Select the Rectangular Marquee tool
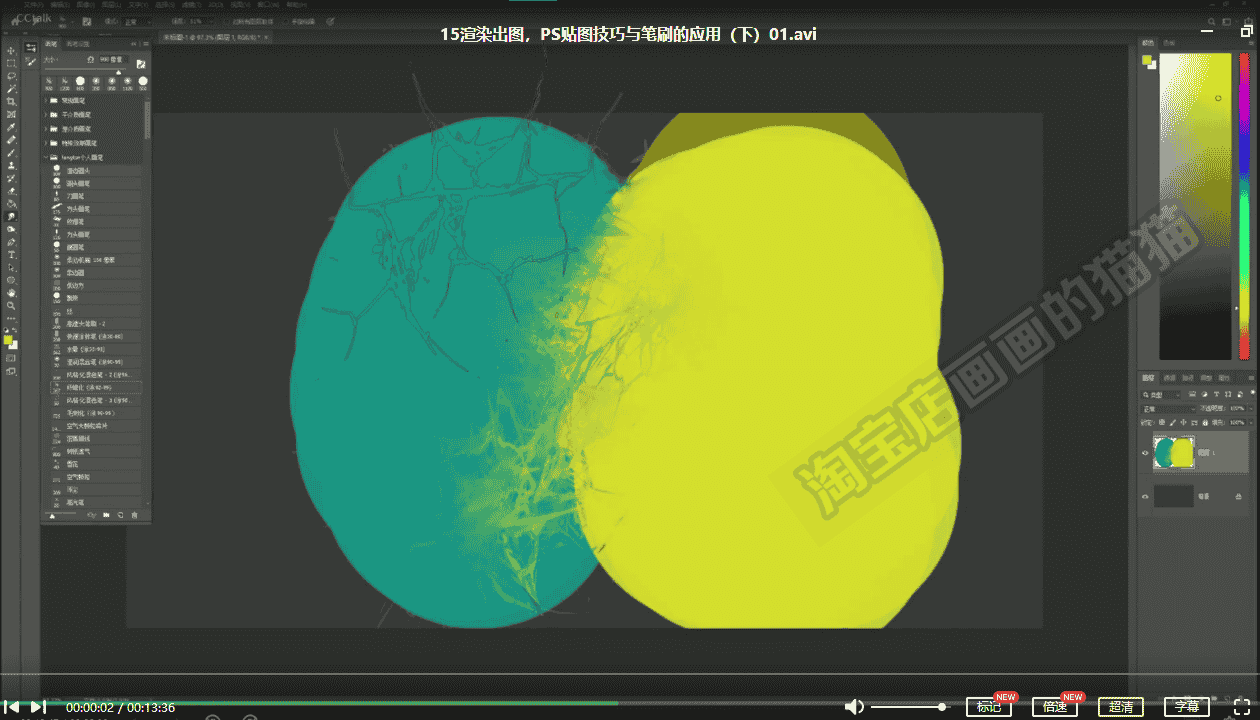This screenshot has width=1260, height=720. pos(11,63)
